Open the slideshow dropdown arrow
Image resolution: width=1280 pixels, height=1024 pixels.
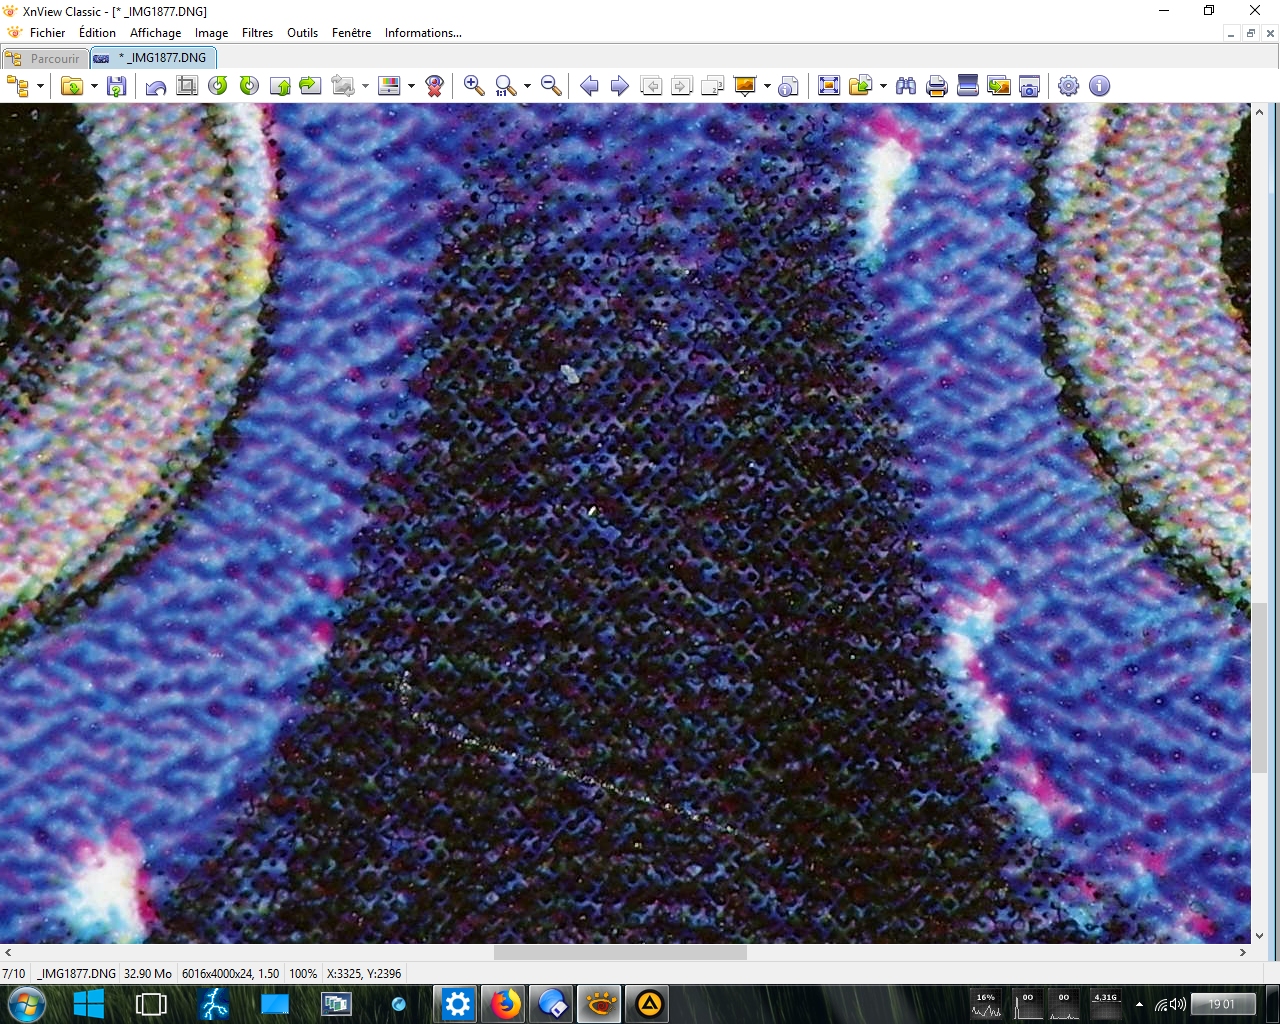(x=767, y=86)
